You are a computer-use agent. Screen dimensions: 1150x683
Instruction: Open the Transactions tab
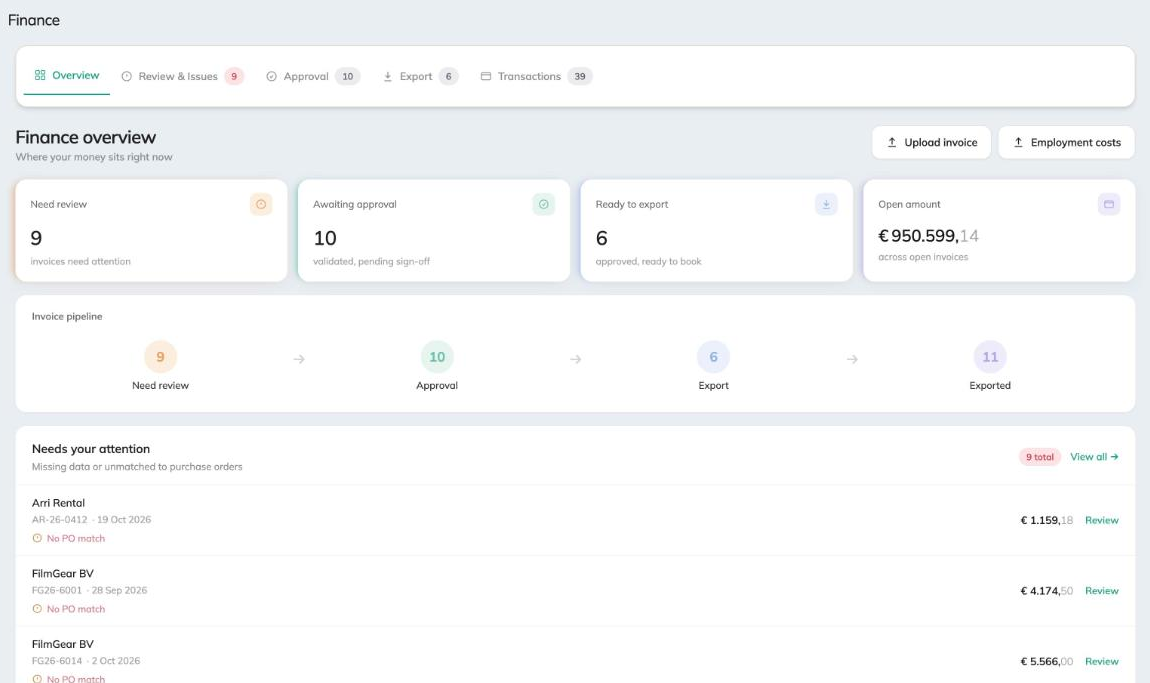536,76
